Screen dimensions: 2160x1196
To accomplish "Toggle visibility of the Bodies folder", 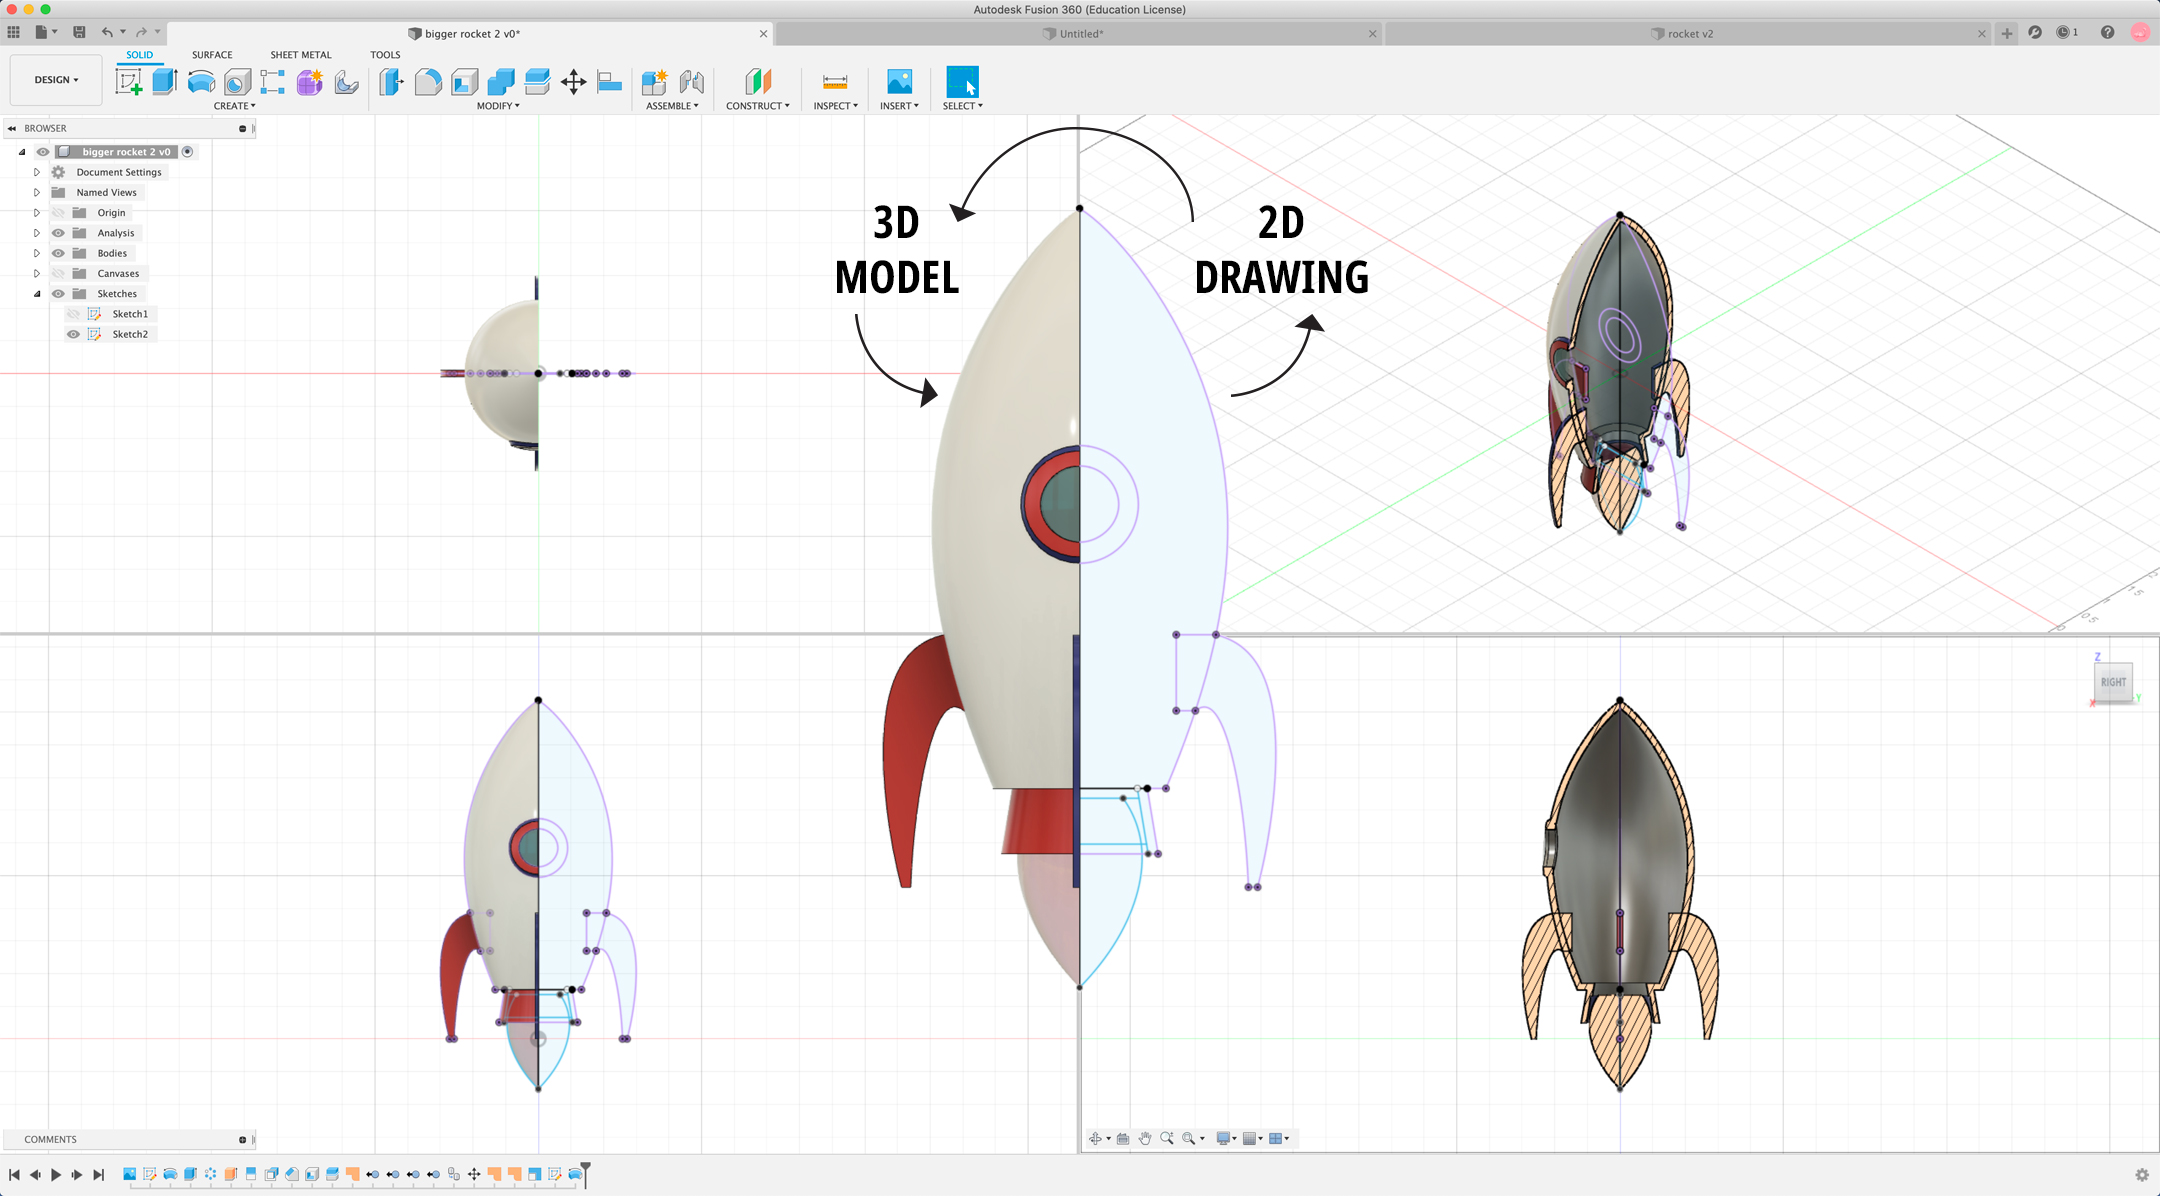I will (58, 253).
